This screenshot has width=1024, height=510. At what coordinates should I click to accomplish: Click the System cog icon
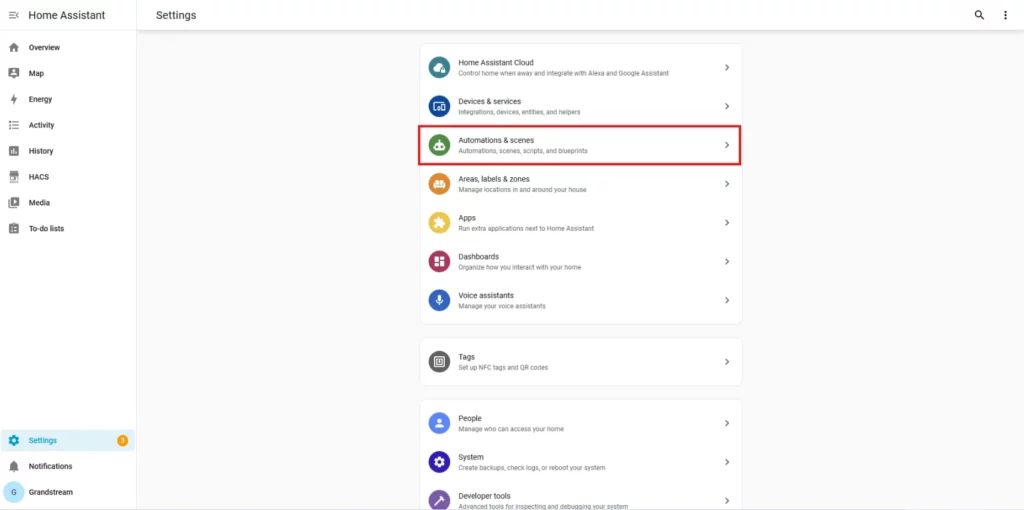tap(440, 462)
